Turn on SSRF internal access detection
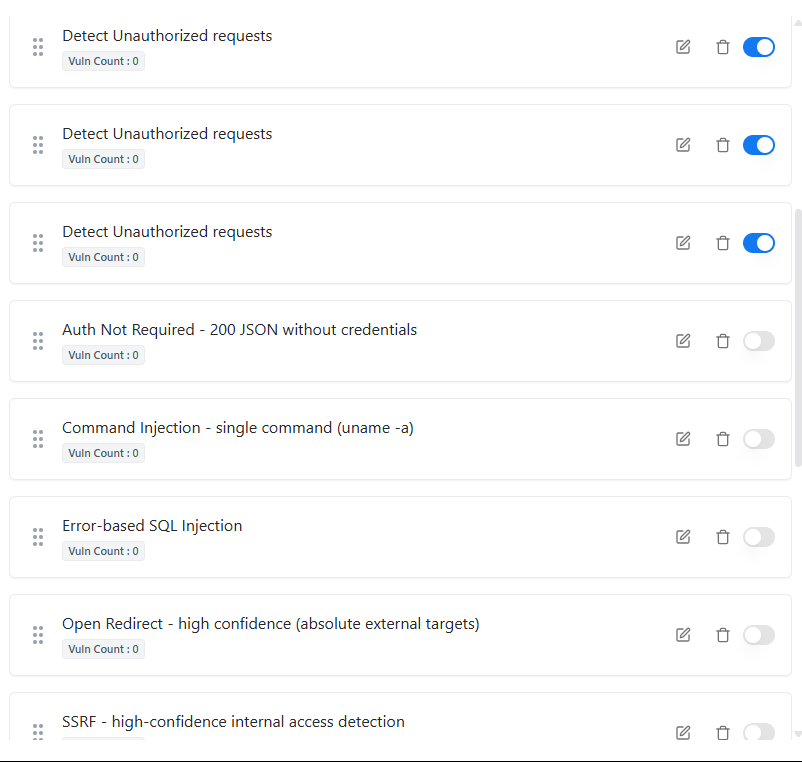 click(x=758, y=733)
